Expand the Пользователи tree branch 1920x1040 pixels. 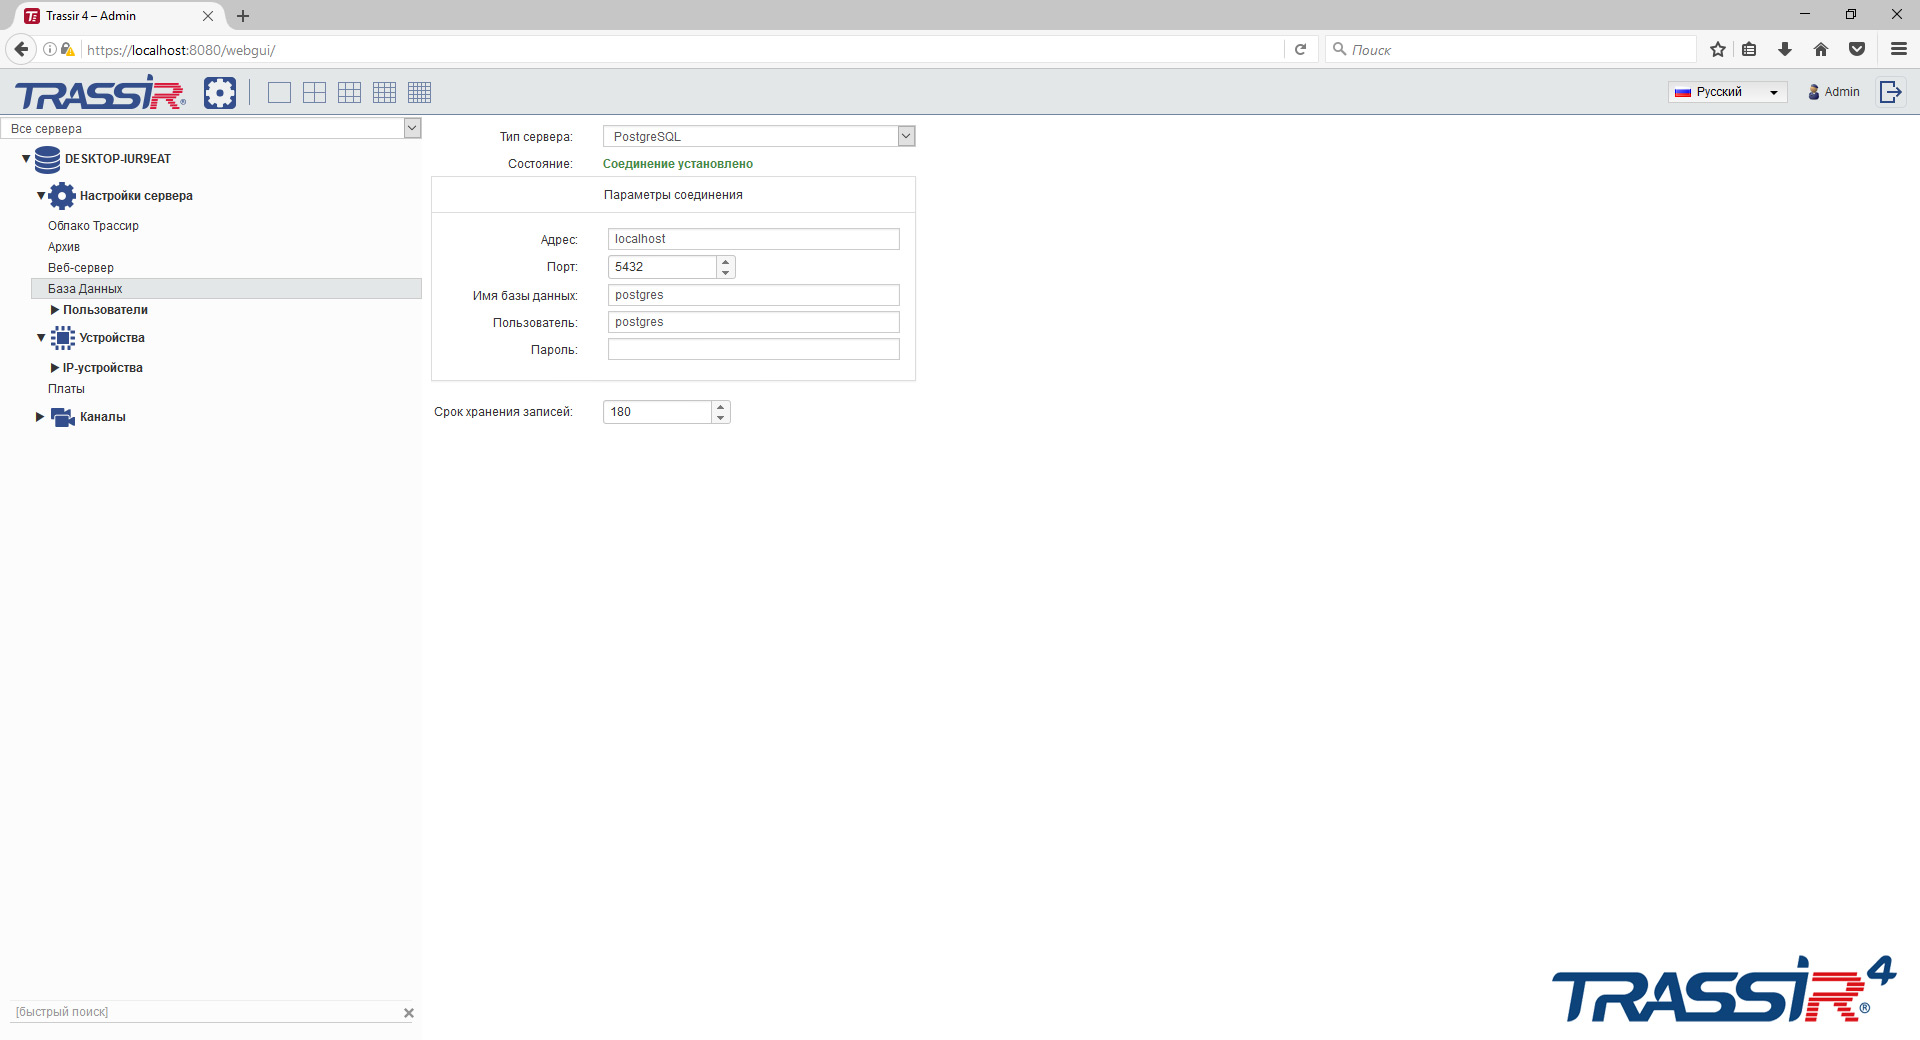tap(55, 310)
